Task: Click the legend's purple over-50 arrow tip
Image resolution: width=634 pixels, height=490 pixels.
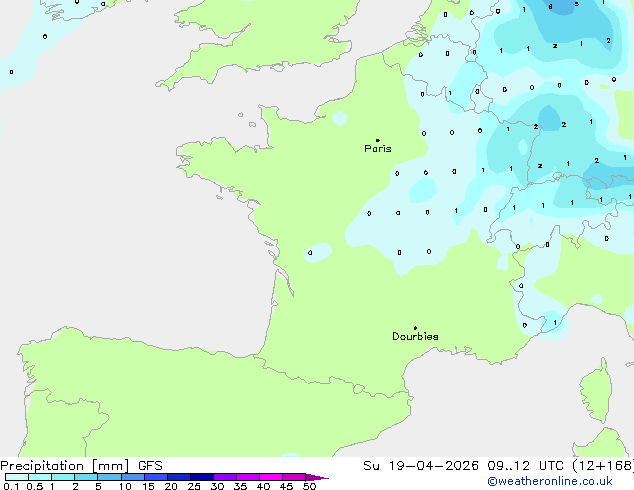Action: (x=317, y=477)
